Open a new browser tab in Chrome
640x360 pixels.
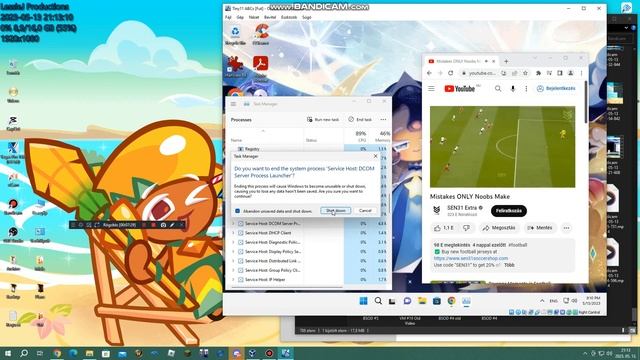506,61
